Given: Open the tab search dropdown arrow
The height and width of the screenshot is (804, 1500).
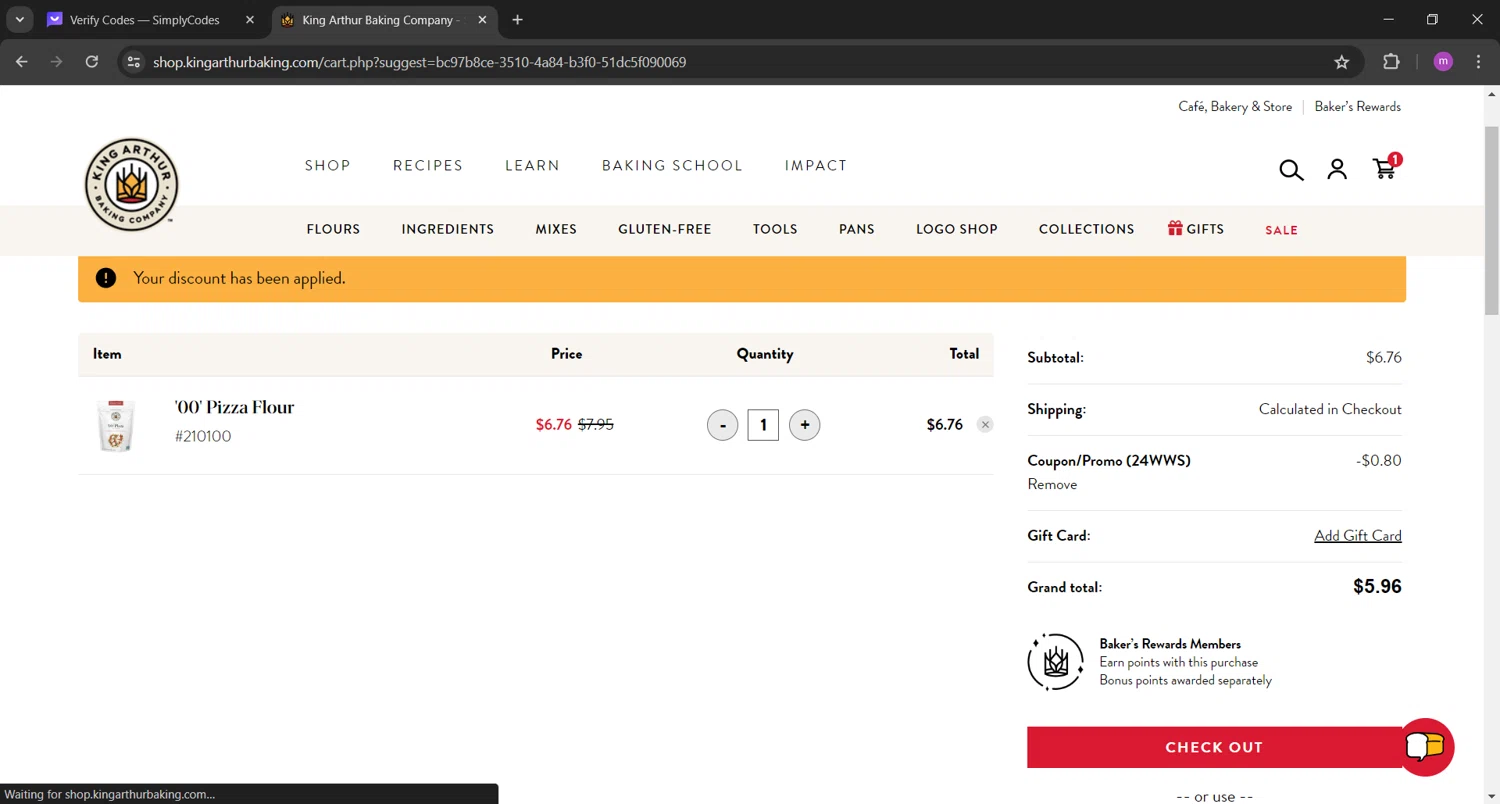Looking at the screenshot, I should (19, 20).
